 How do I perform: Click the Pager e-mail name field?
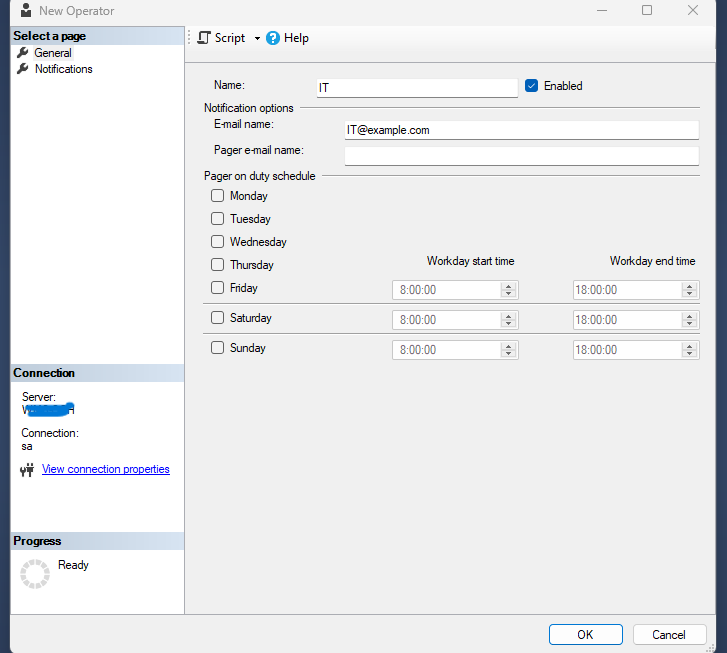[521, 156]
